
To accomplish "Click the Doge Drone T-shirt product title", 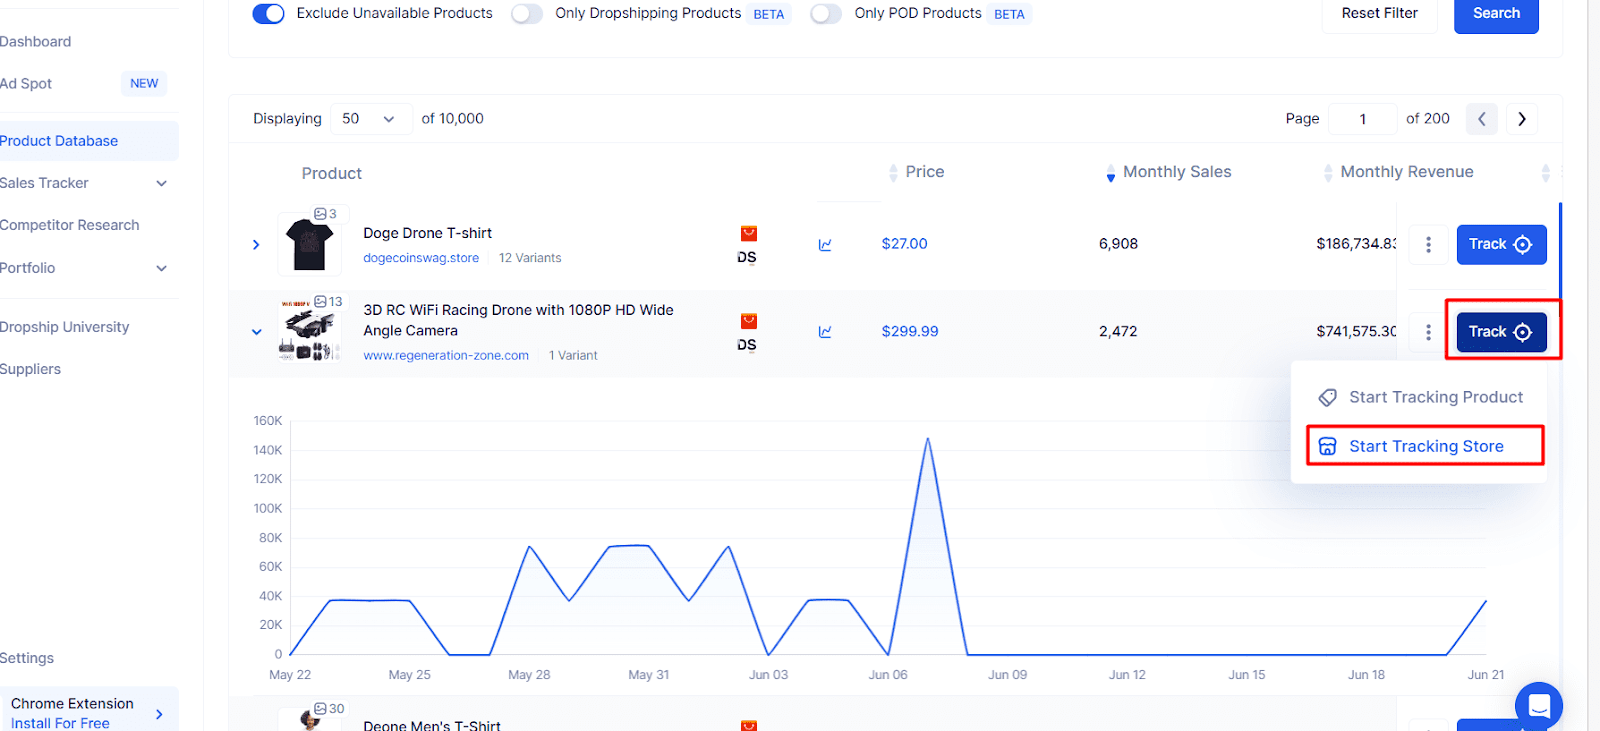I will 428,233.
